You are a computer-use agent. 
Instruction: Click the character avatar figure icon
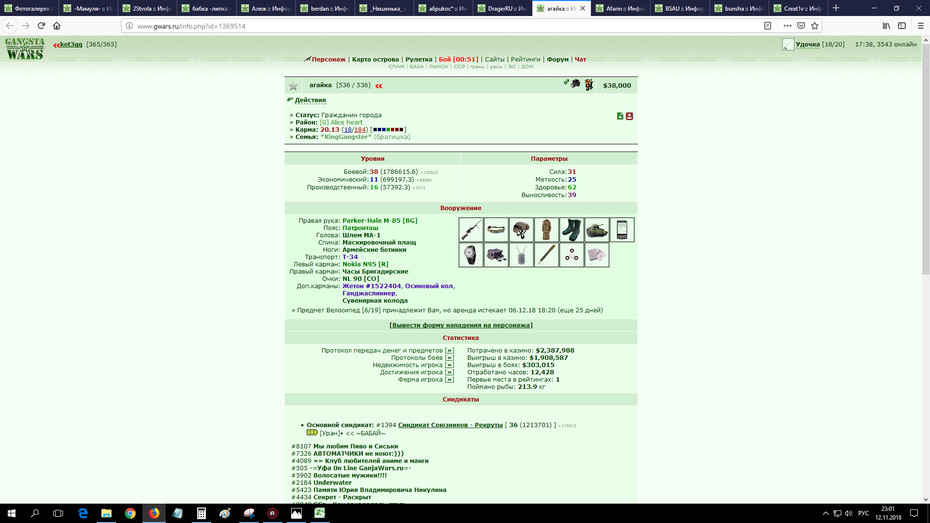[588, 85]
